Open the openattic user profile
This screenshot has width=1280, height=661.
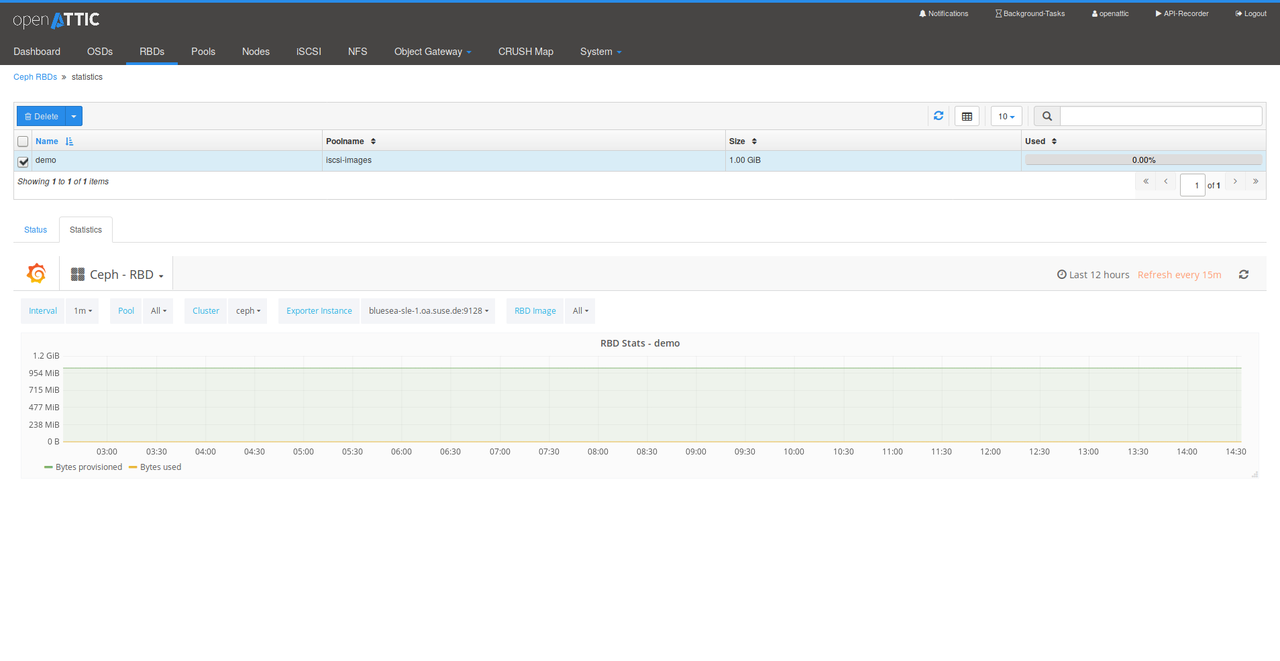1110,14
